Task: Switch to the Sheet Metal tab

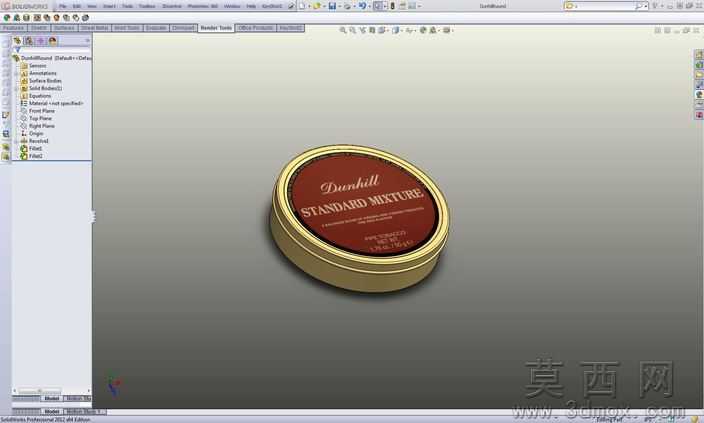Action: (x=94, y=28)
